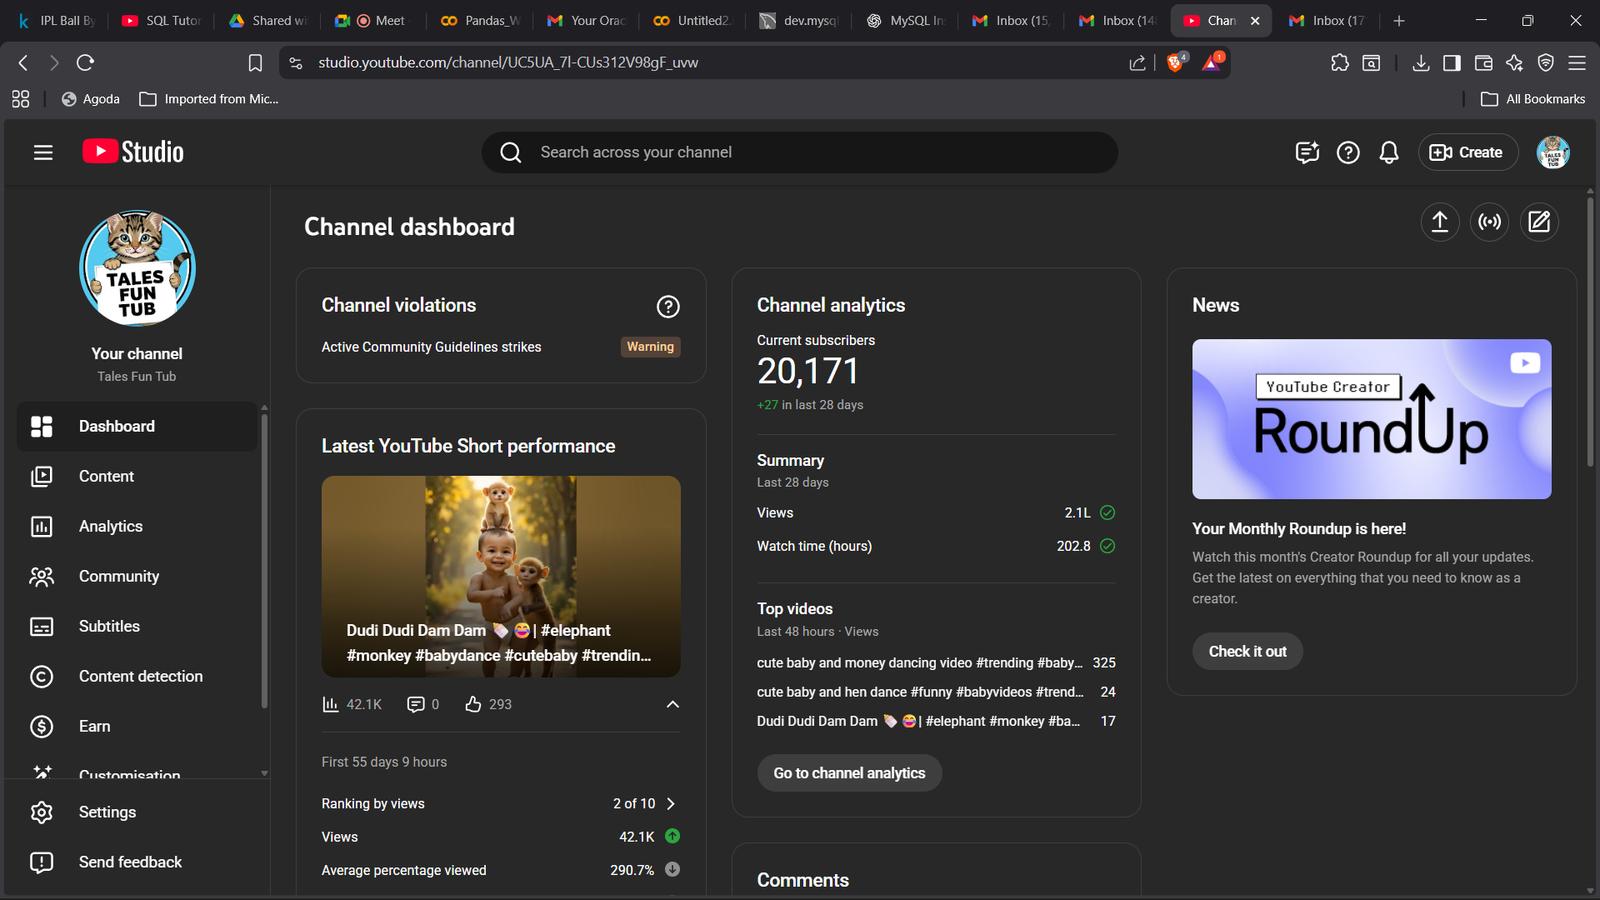The width and height of the screenshot is (1600, 900).
Task: Expand Ranking by views arrow
Action: click(x=671, y=804)
